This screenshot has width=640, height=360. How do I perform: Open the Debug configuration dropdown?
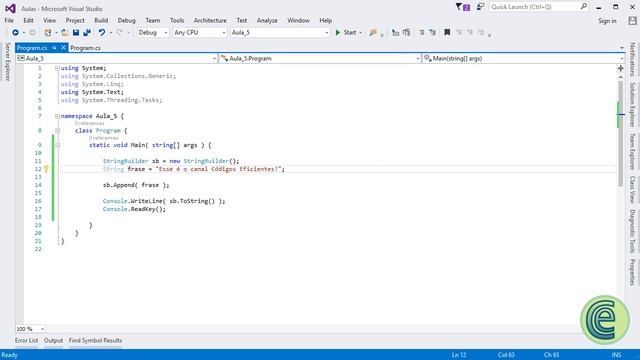point(153,32)
